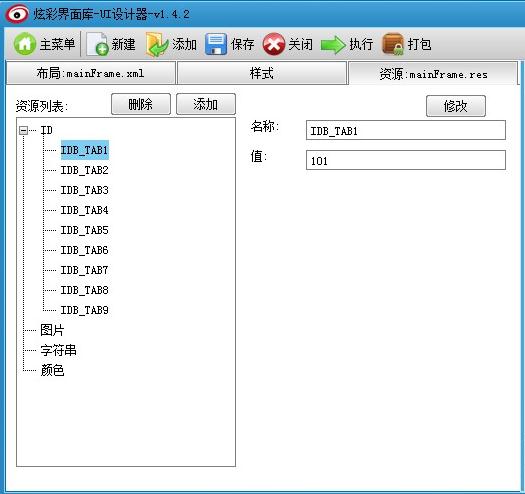Select IDB_TAB4 in the resource tree

click(84, 210)
